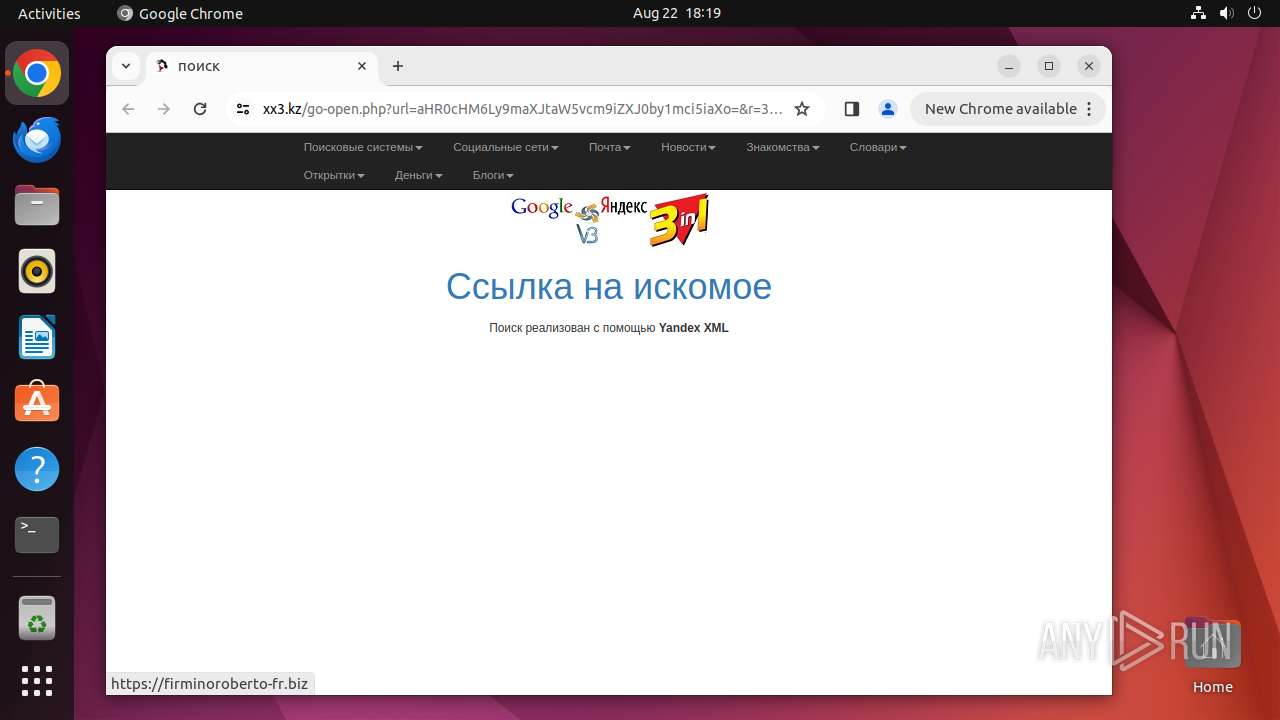Open a new tab with plus icon
Image resolution: width=1280 pixels, height=720 pixels.
(x=398, y=66)
